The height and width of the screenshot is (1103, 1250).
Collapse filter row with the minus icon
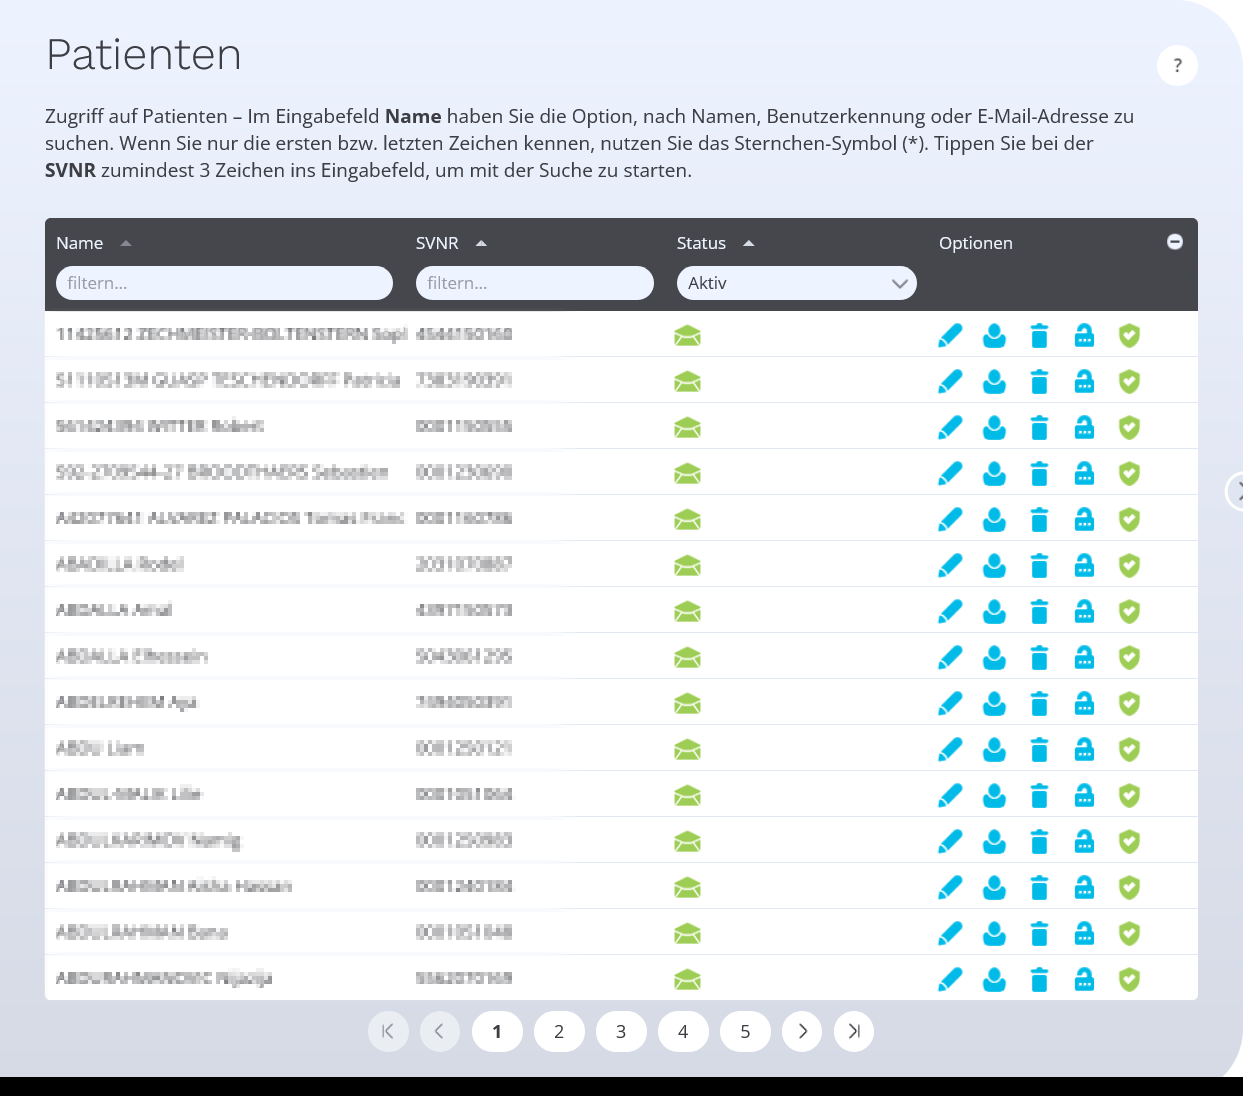1175,242
